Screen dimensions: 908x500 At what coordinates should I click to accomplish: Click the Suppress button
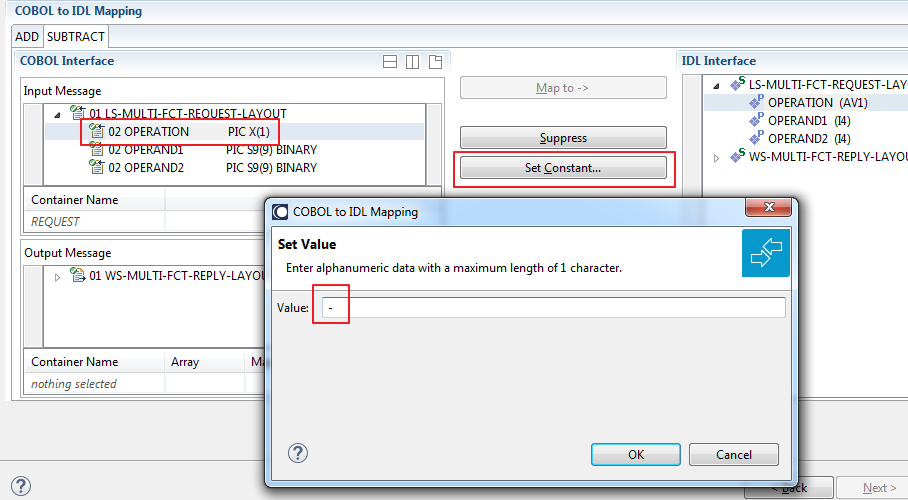coord(563,138)
